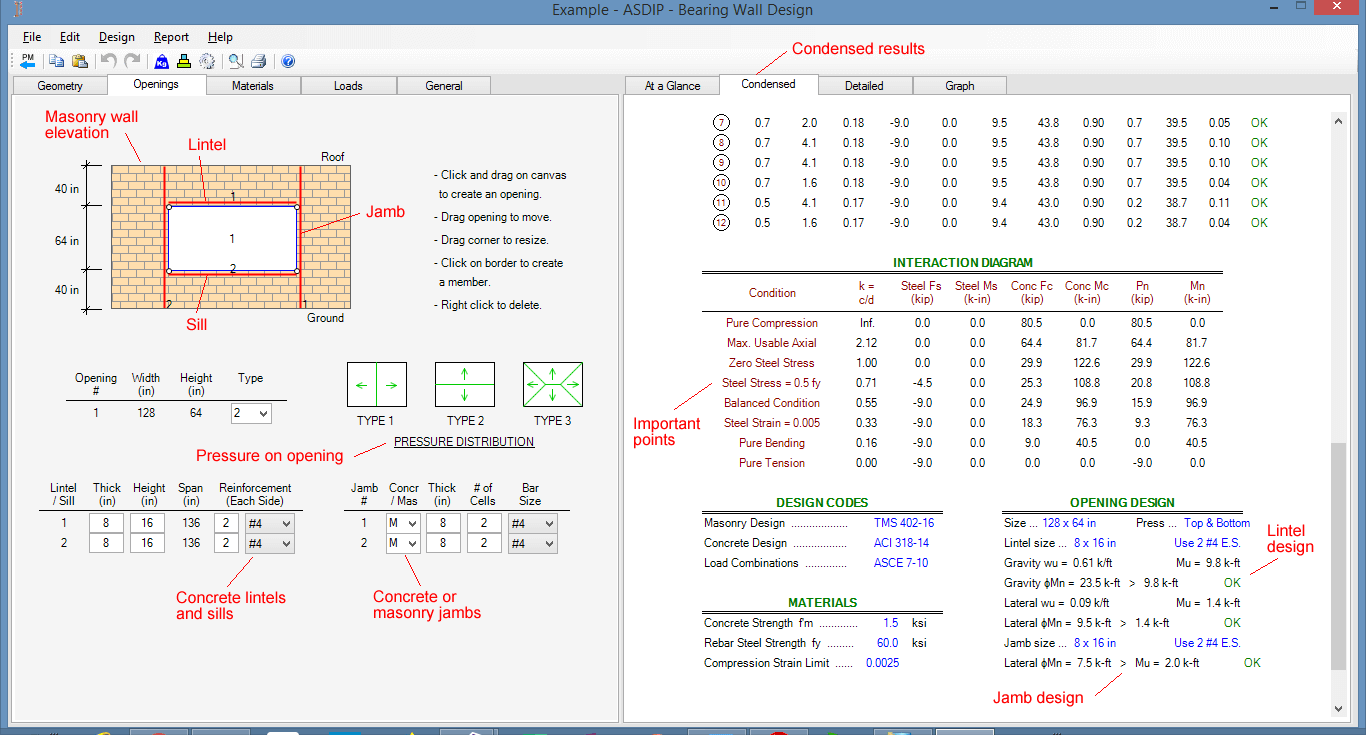Click the stacked colored blocks toolbar icon
The height and width of the screenshot is (735, 1366).
184,61
